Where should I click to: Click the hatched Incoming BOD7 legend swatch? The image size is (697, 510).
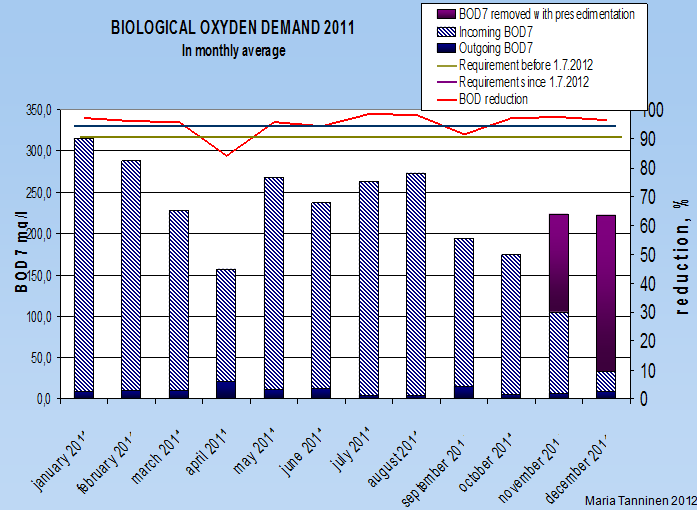coord(446,32)
